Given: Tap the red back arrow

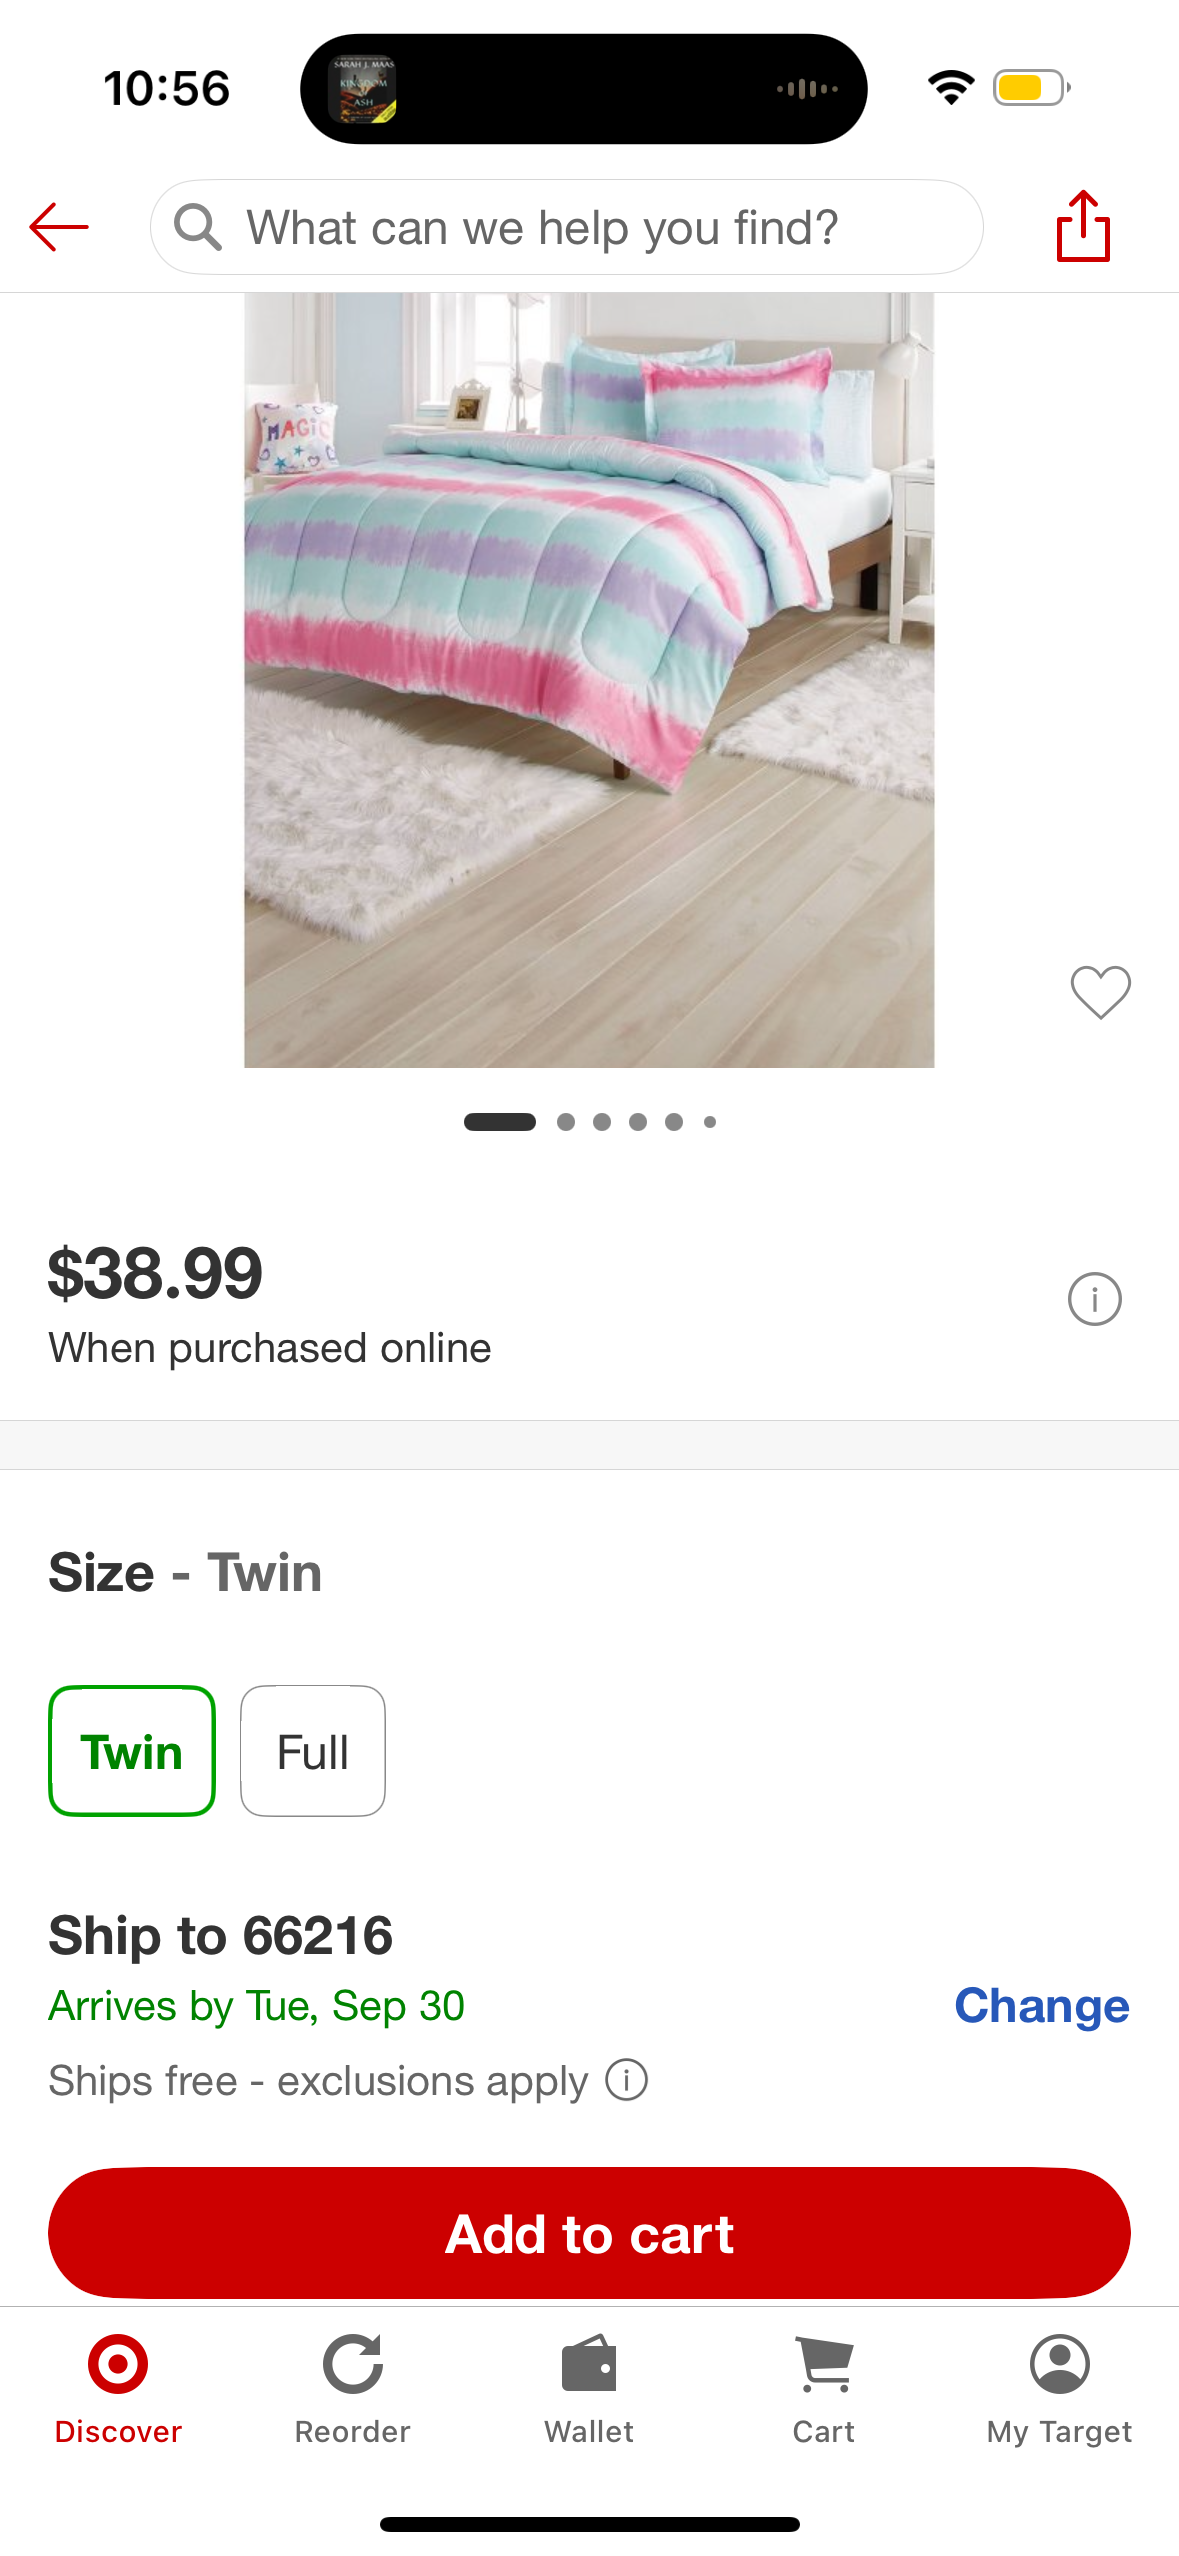Looking at the screenshot, I should click(x=59, y=227).
